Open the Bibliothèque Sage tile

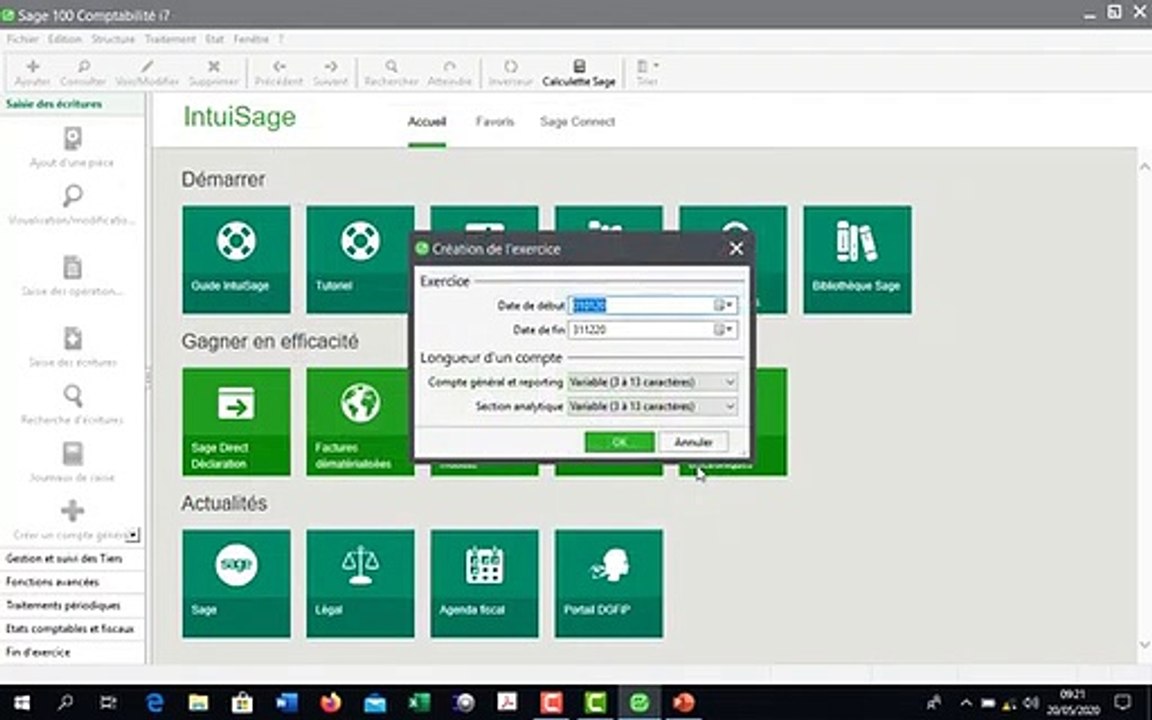point(857,259)
